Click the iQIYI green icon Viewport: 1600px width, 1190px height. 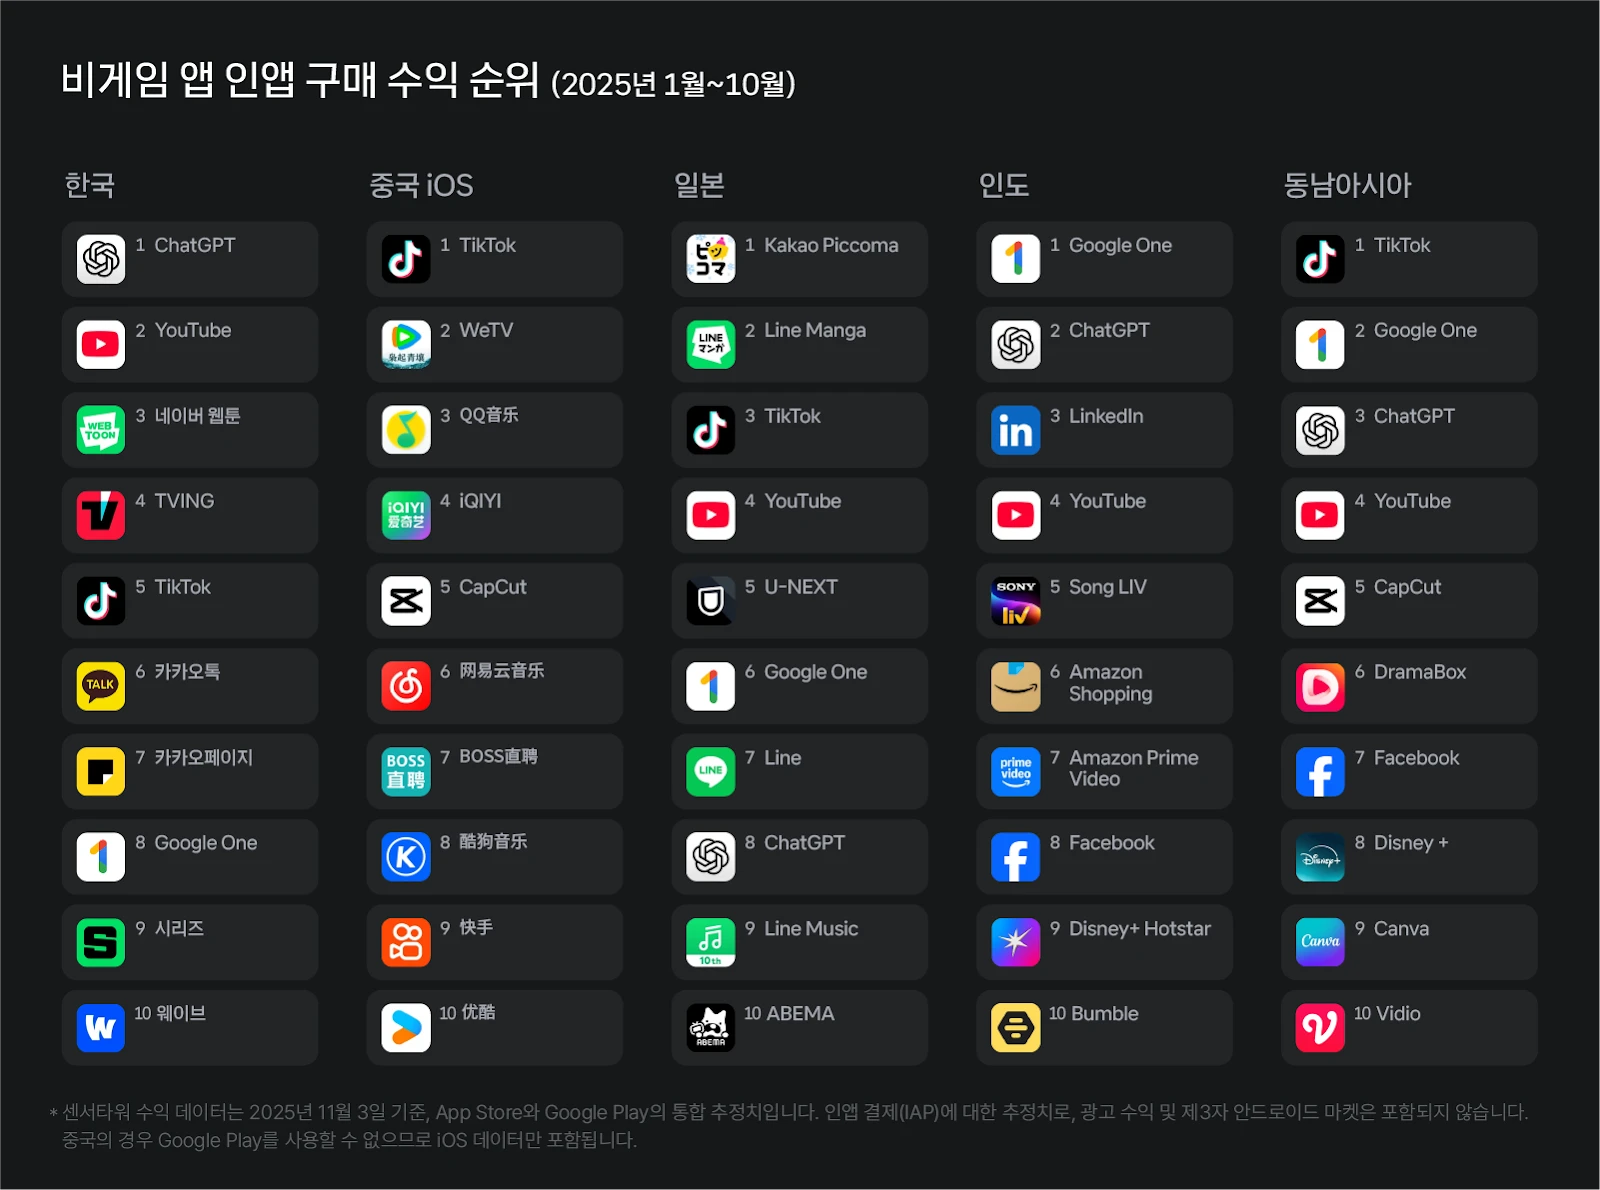click(x=406, y=515)
